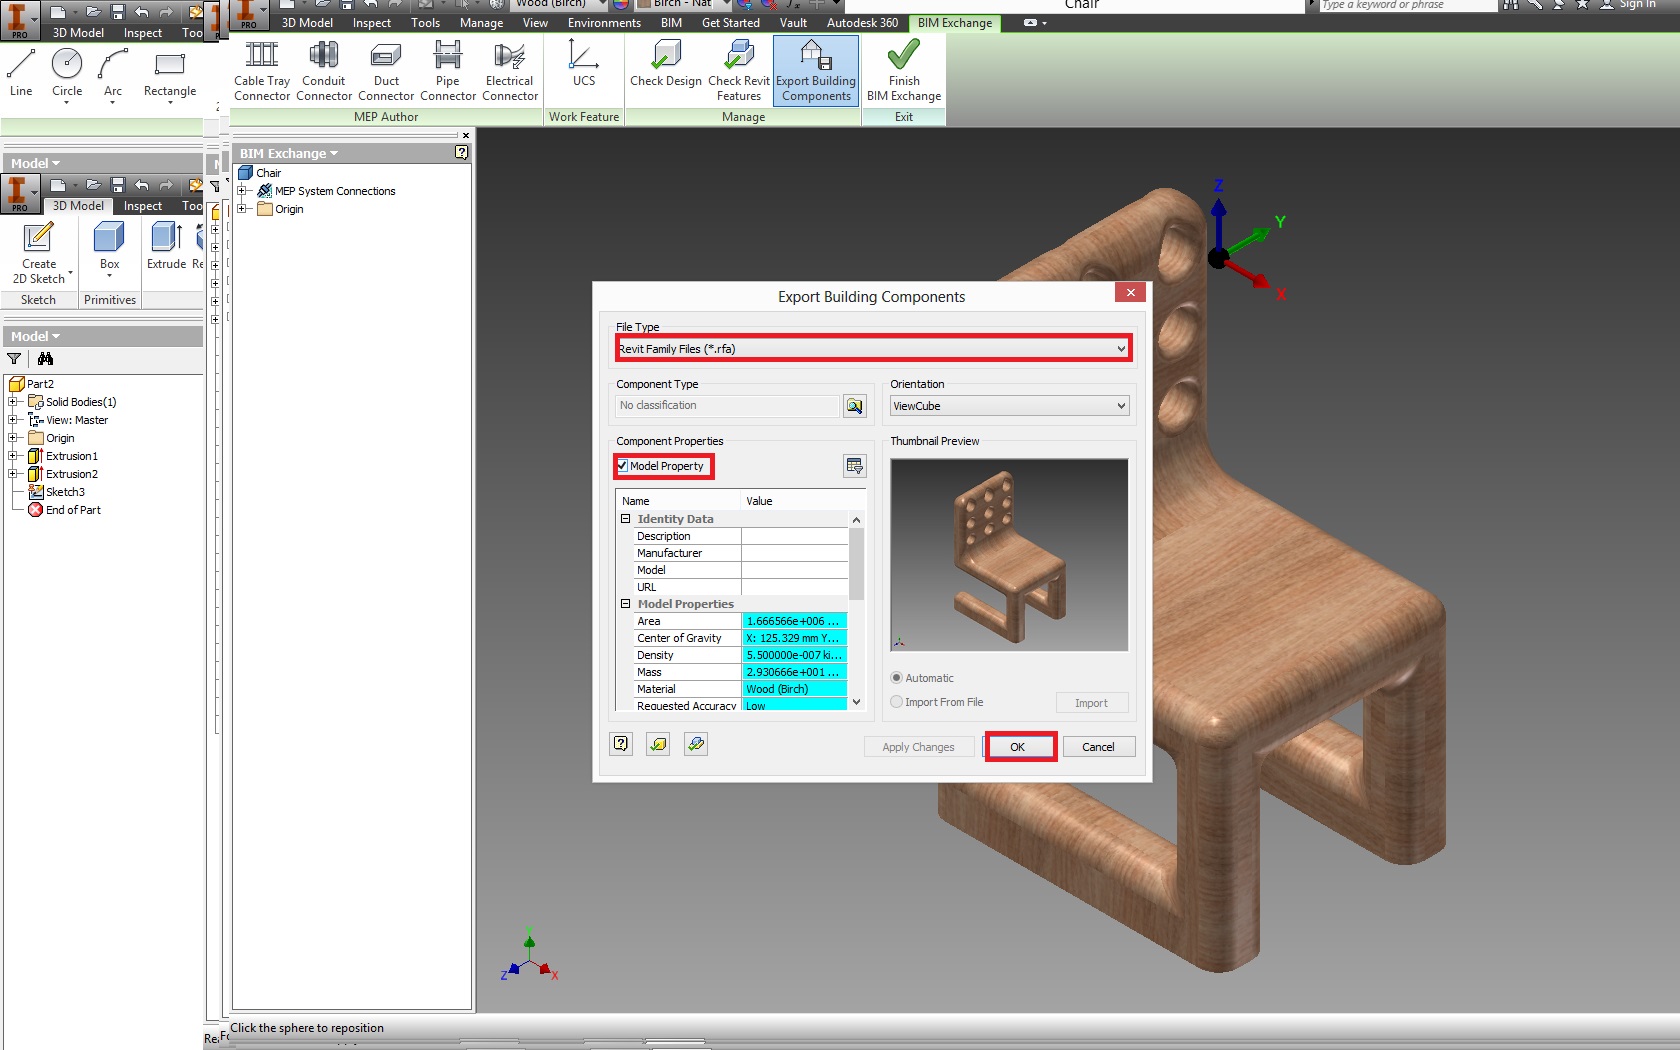Viewport: 1680px width, 1050px height.
Task: Select the Duct Connector tool
Action: point(386,71)
